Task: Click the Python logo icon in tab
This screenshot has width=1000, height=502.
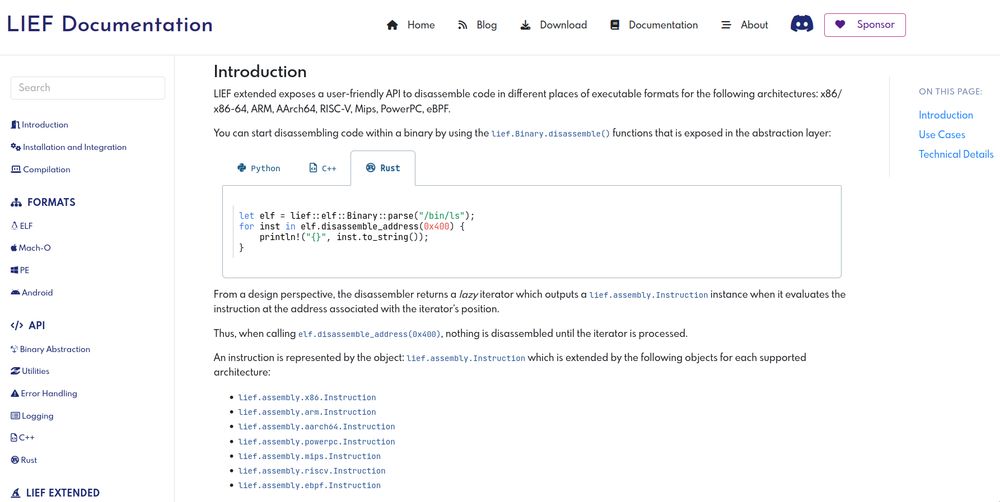Action: (x=242, y=168)
